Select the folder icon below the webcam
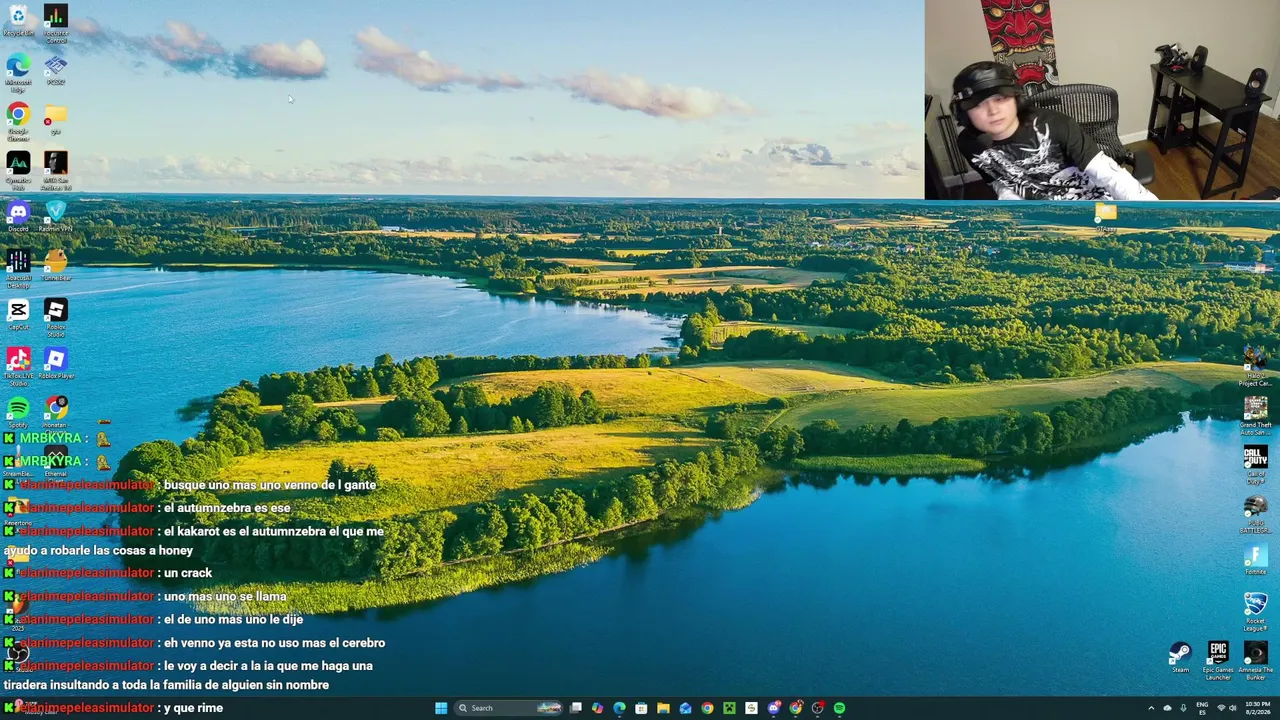Screen dimensions: 1280x720 pos(1105,217)
